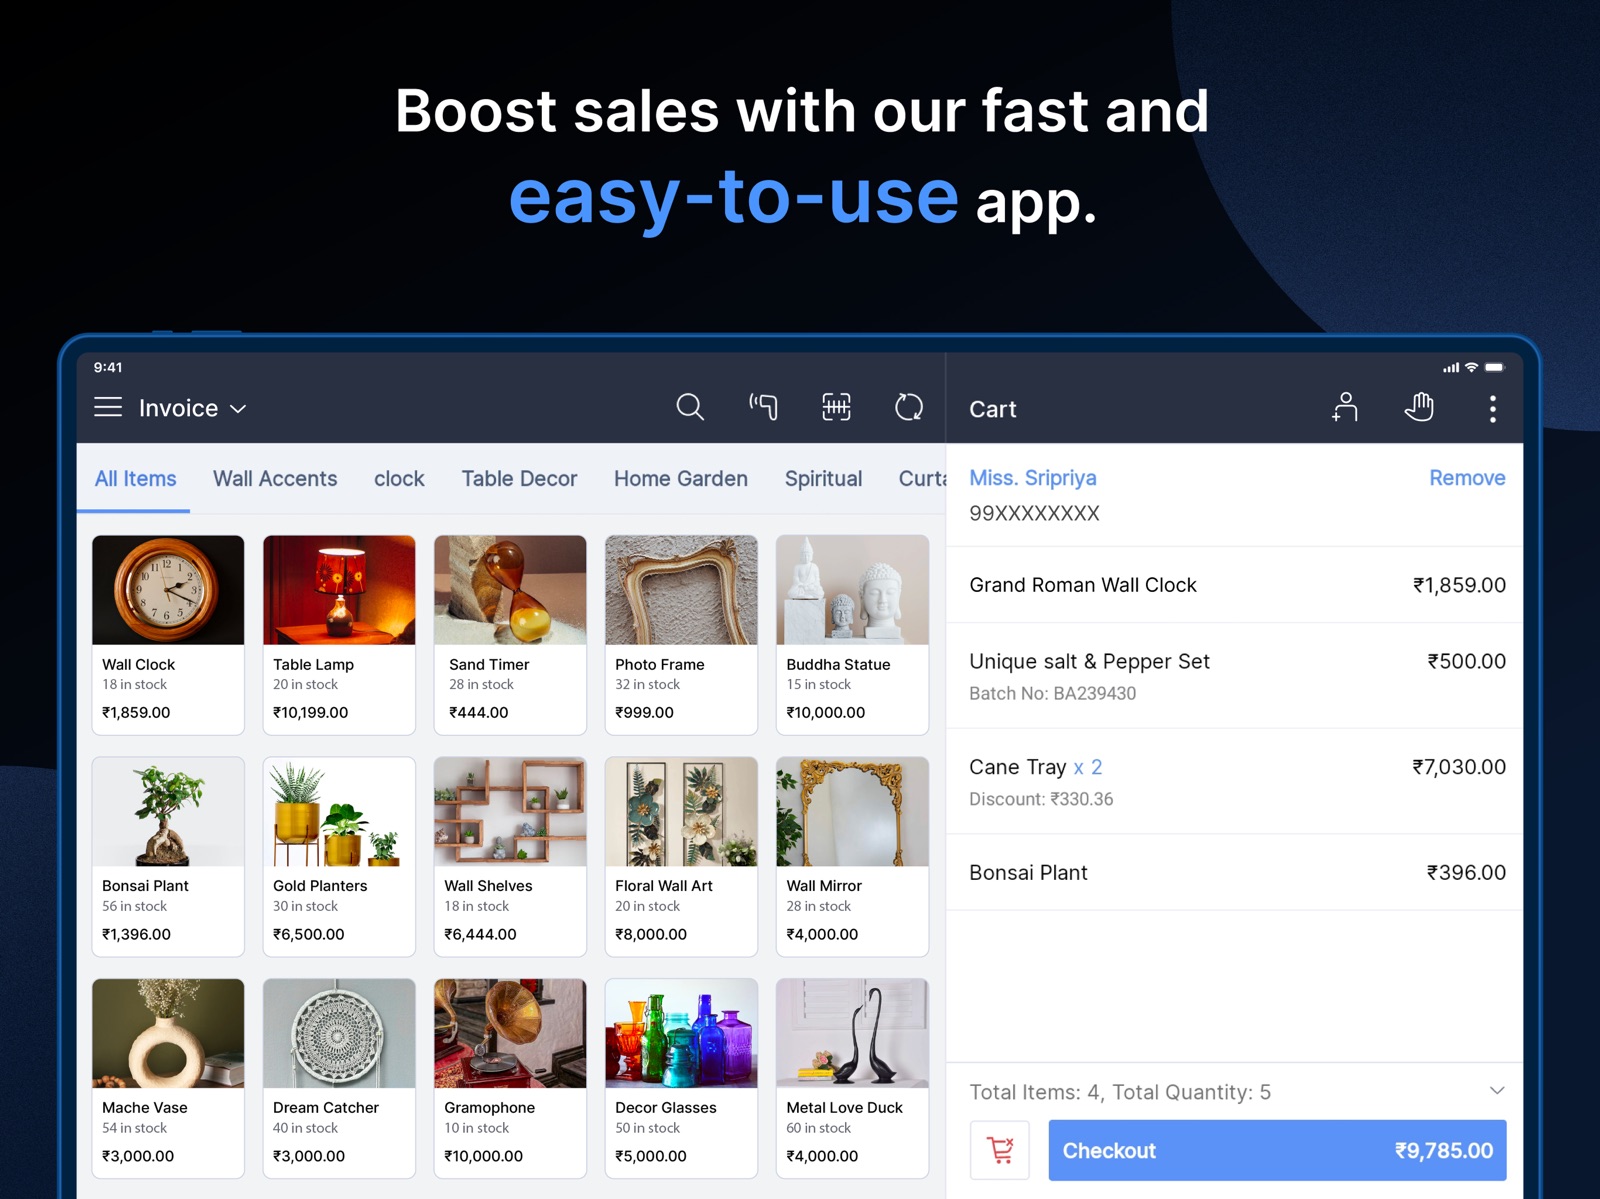This screenshot has height=1199, width=1600.
Task: Click the 'Batch No: BA239430' text
Action: [1052, 693]
